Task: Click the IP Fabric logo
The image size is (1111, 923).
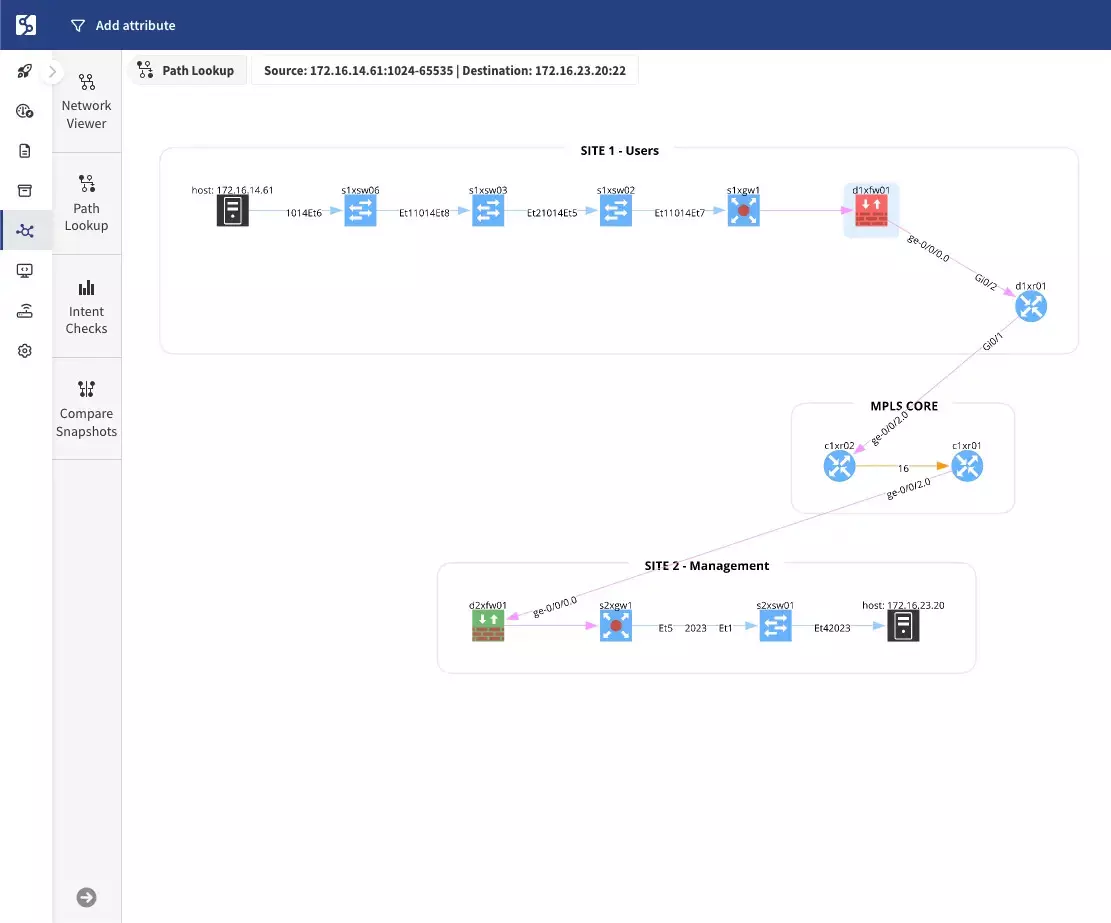Action: (24, 24)
